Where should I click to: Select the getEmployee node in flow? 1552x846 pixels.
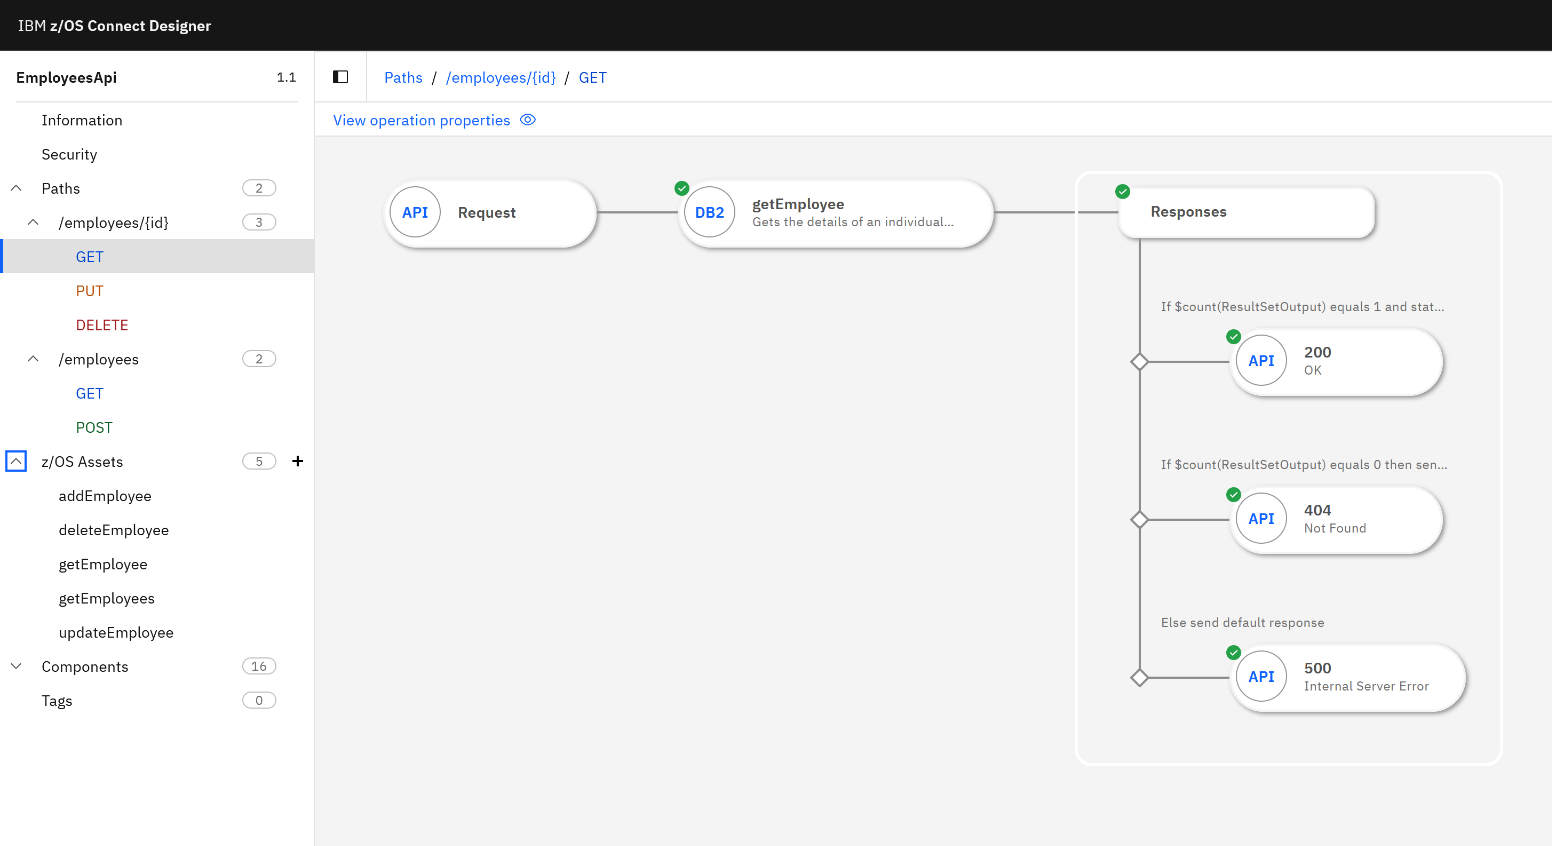[x=836, y=212]
